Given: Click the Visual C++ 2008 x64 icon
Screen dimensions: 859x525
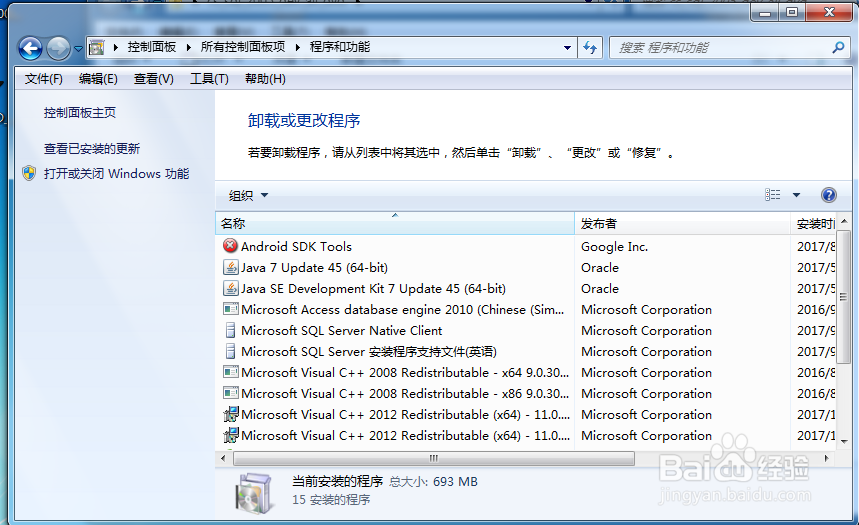Looking at the screenshot, I should coord(231,372).
